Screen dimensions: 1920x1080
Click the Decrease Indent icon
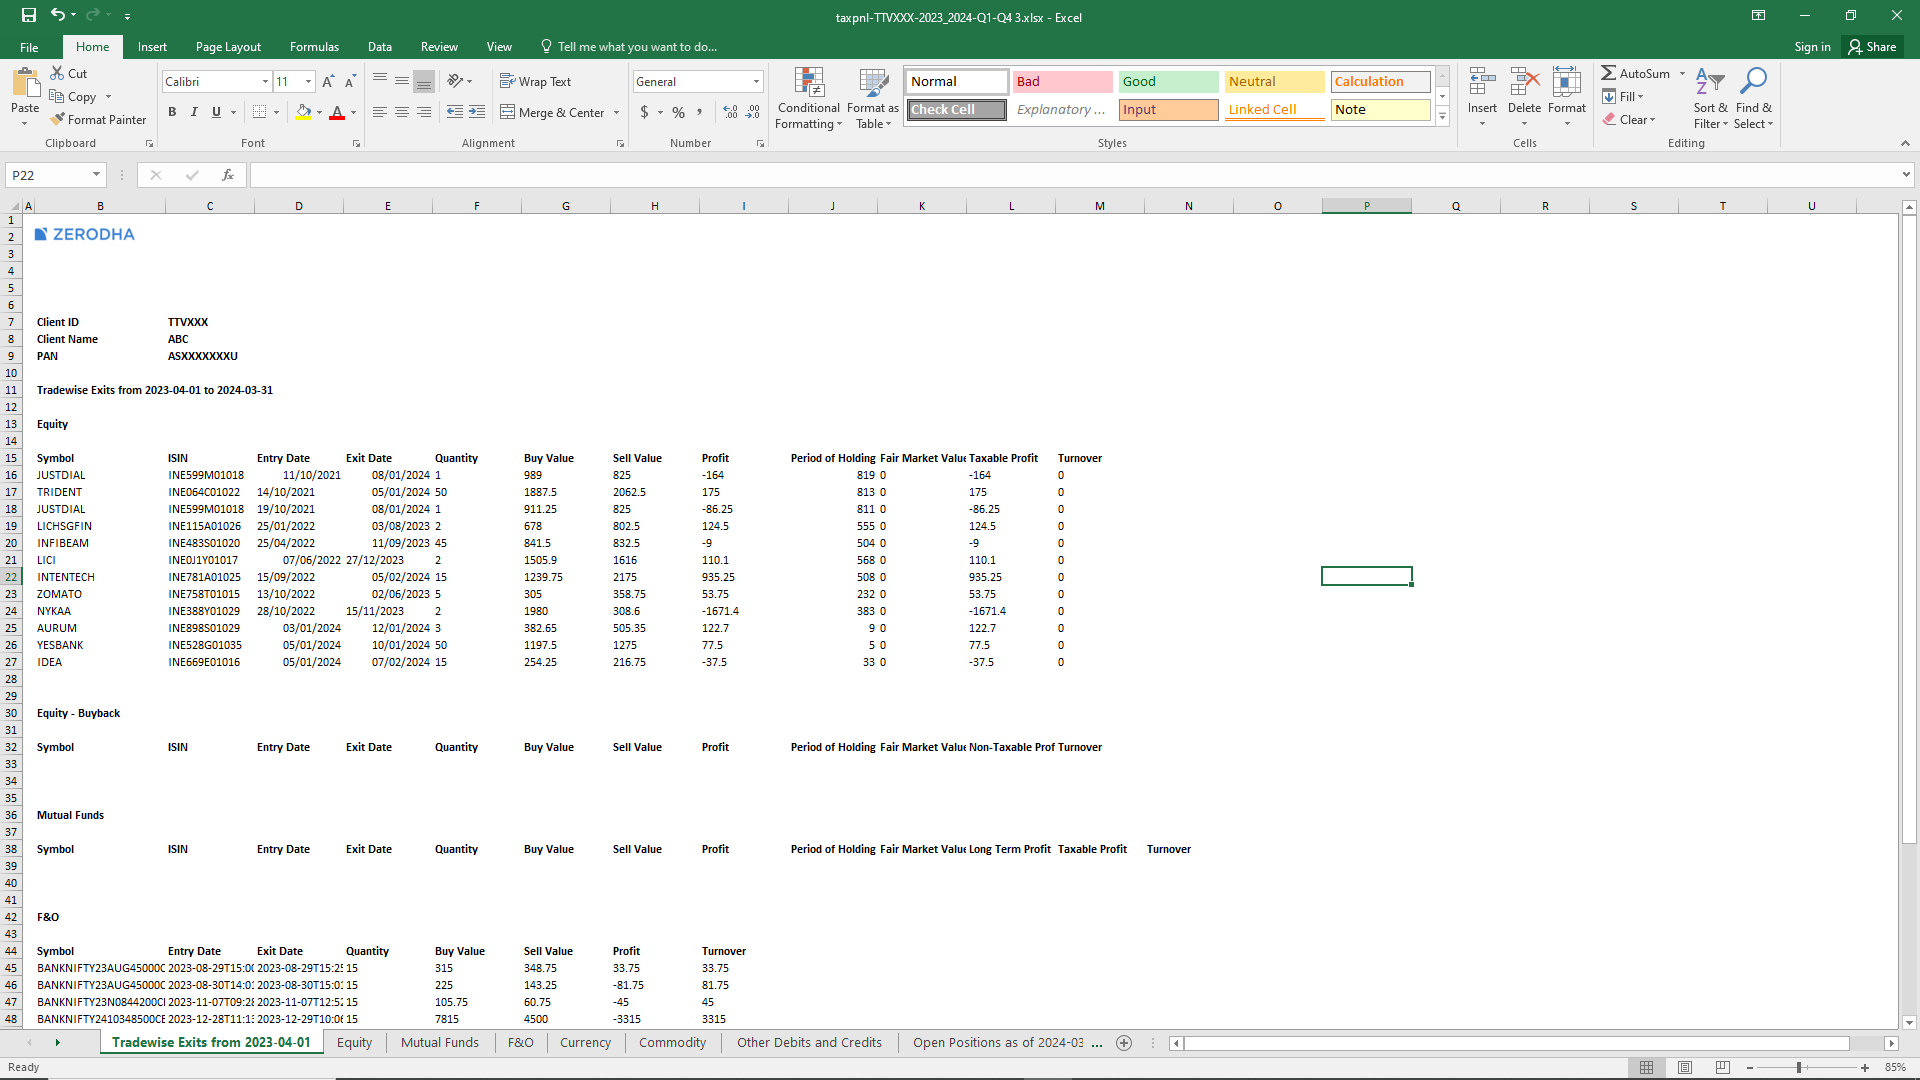455,112
